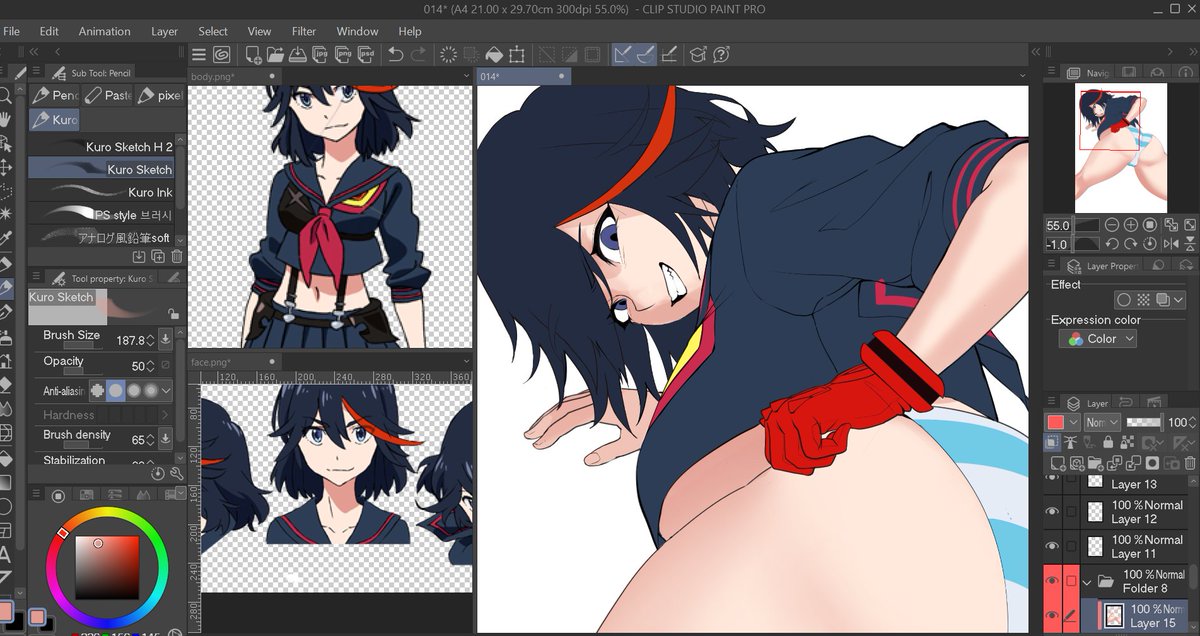Screen dimensions: 1200x636
Task: Create a new raster layer icon
Action: pos(1056,463)
